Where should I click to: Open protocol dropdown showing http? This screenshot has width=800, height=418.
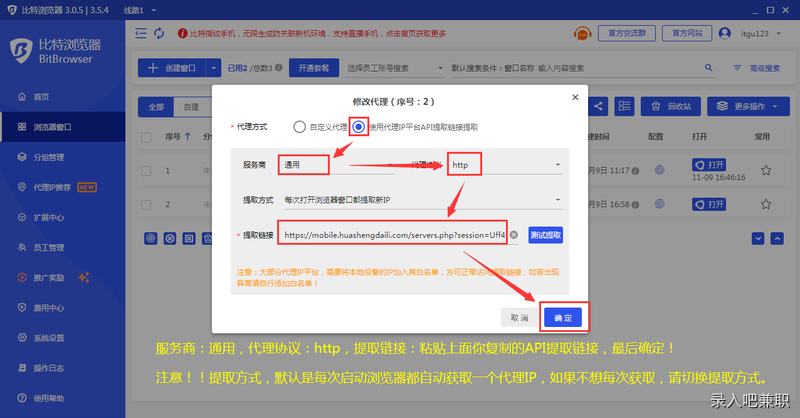506,165
